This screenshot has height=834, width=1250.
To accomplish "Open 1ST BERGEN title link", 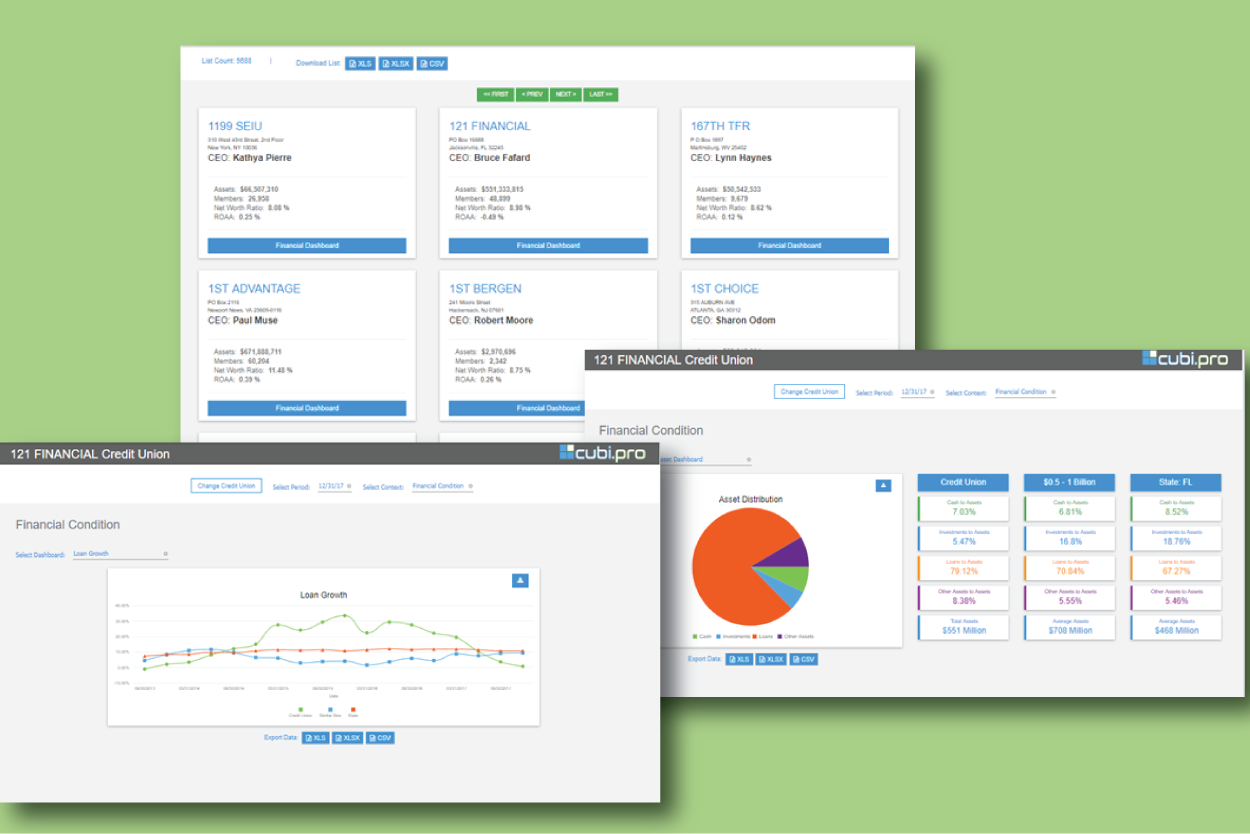I will (x=487, y=289).
